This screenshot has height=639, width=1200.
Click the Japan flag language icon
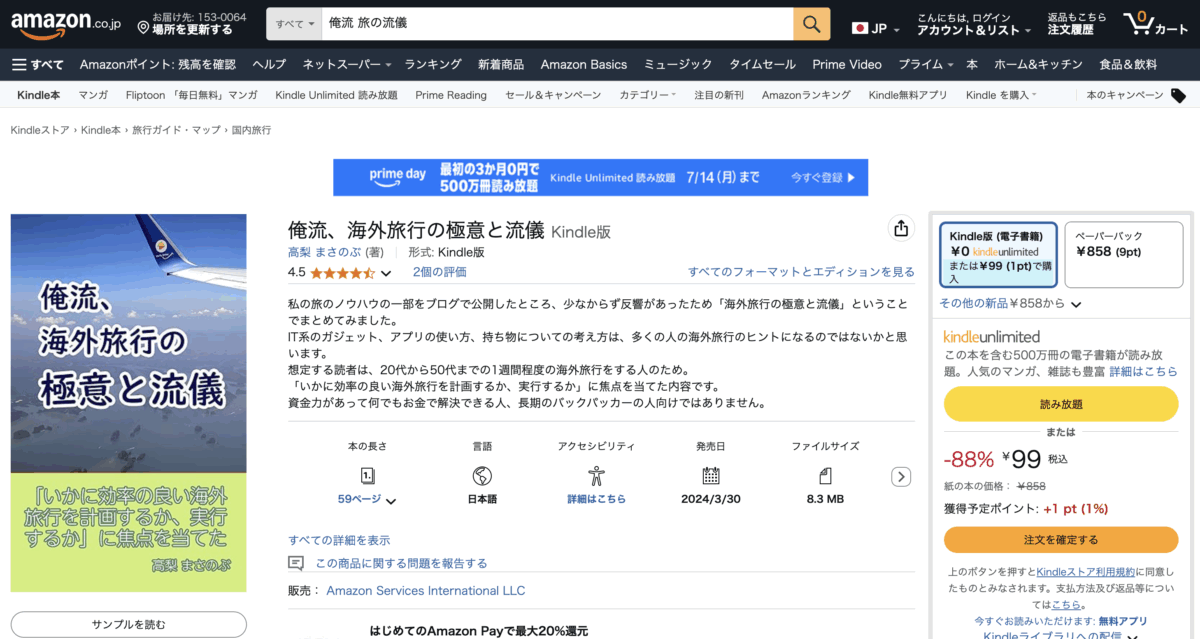pos(859,28)
